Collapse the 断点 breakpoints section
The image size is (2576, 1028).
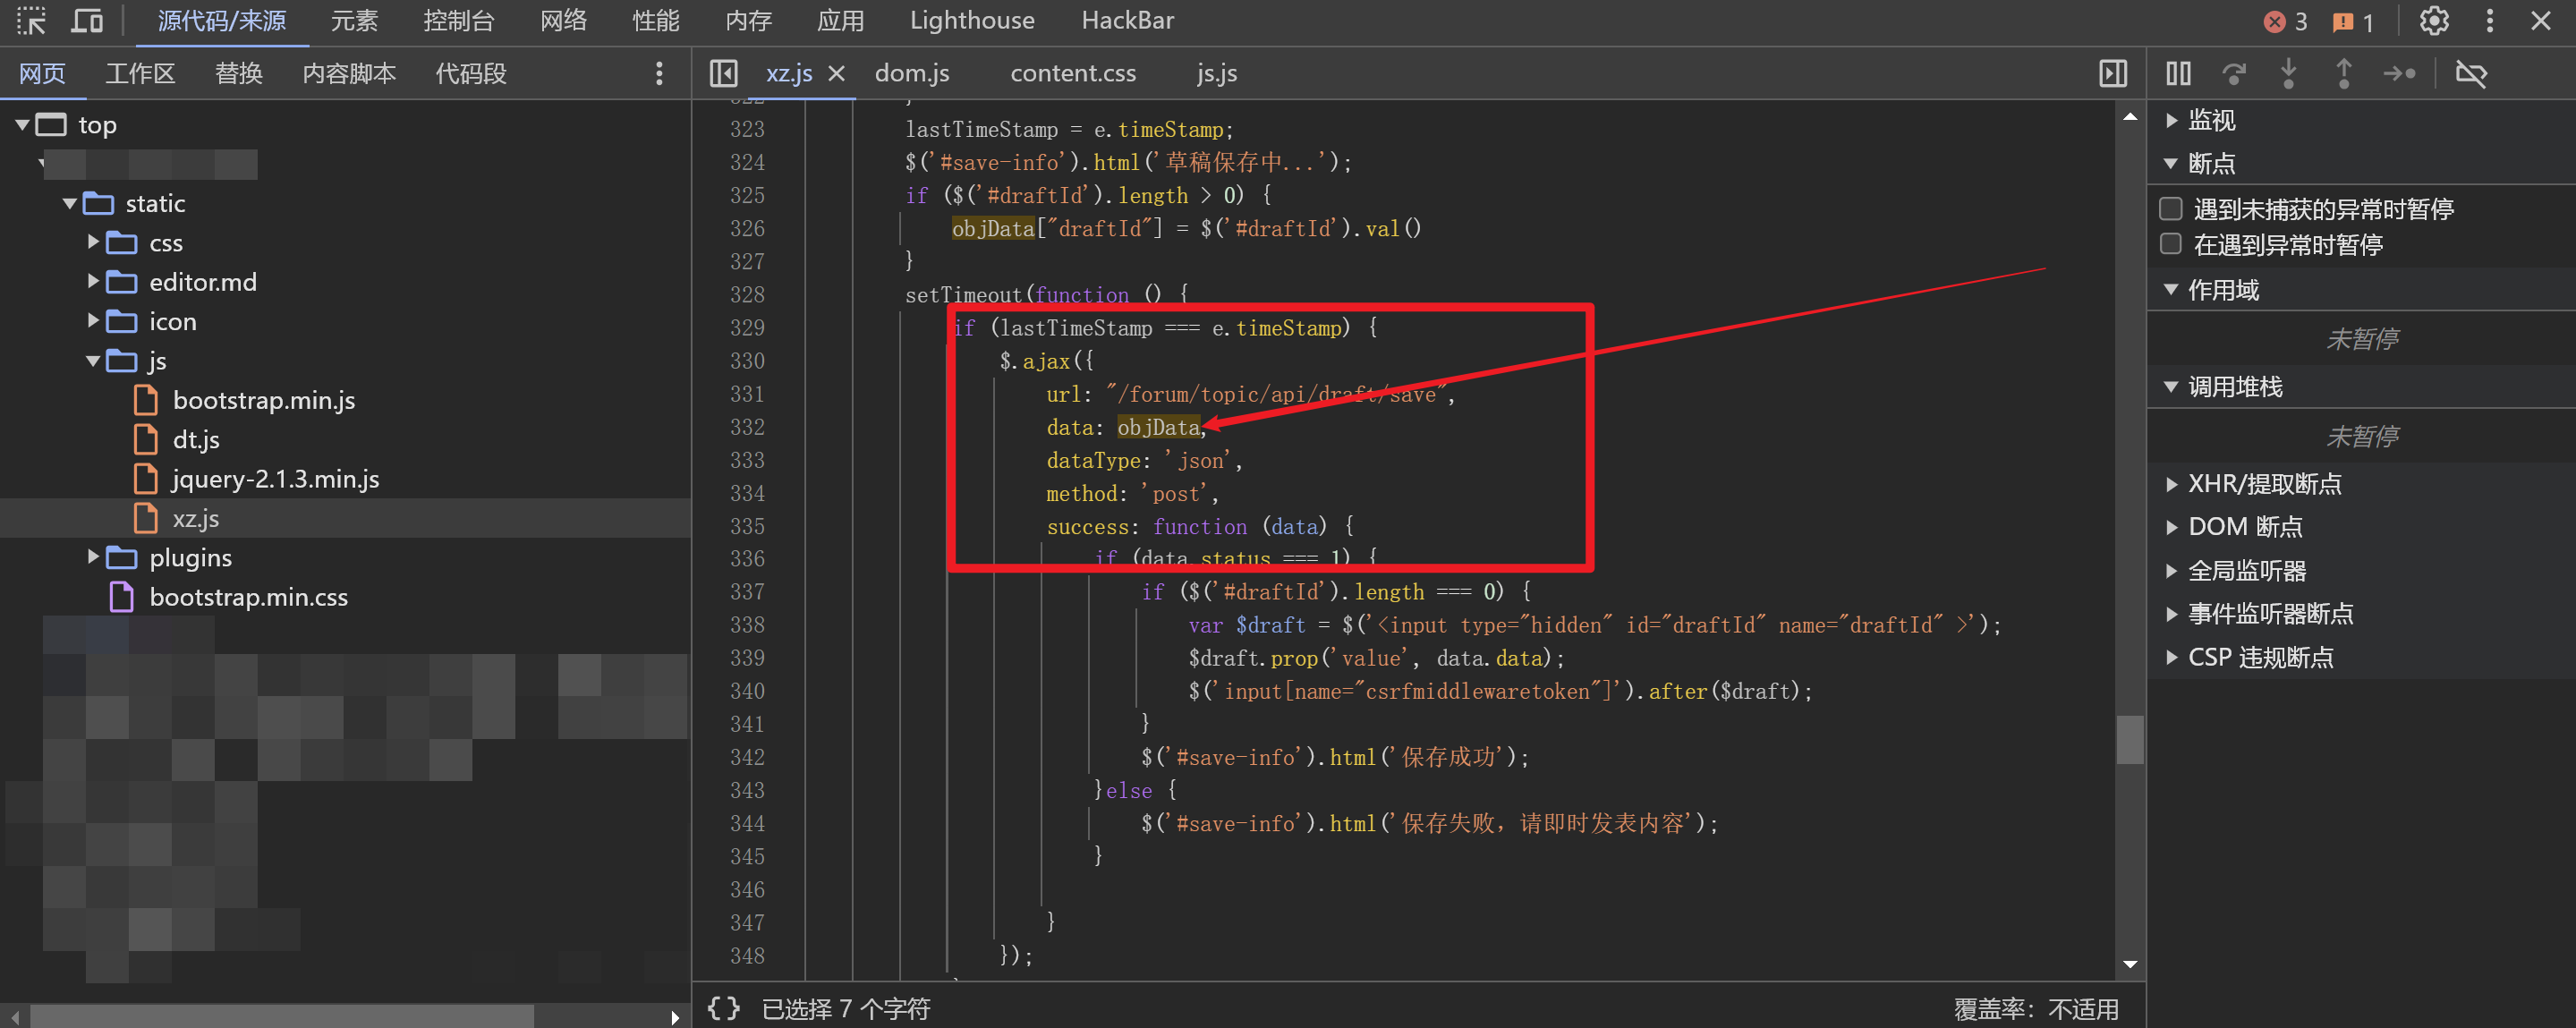click(x=2211, y=163)
